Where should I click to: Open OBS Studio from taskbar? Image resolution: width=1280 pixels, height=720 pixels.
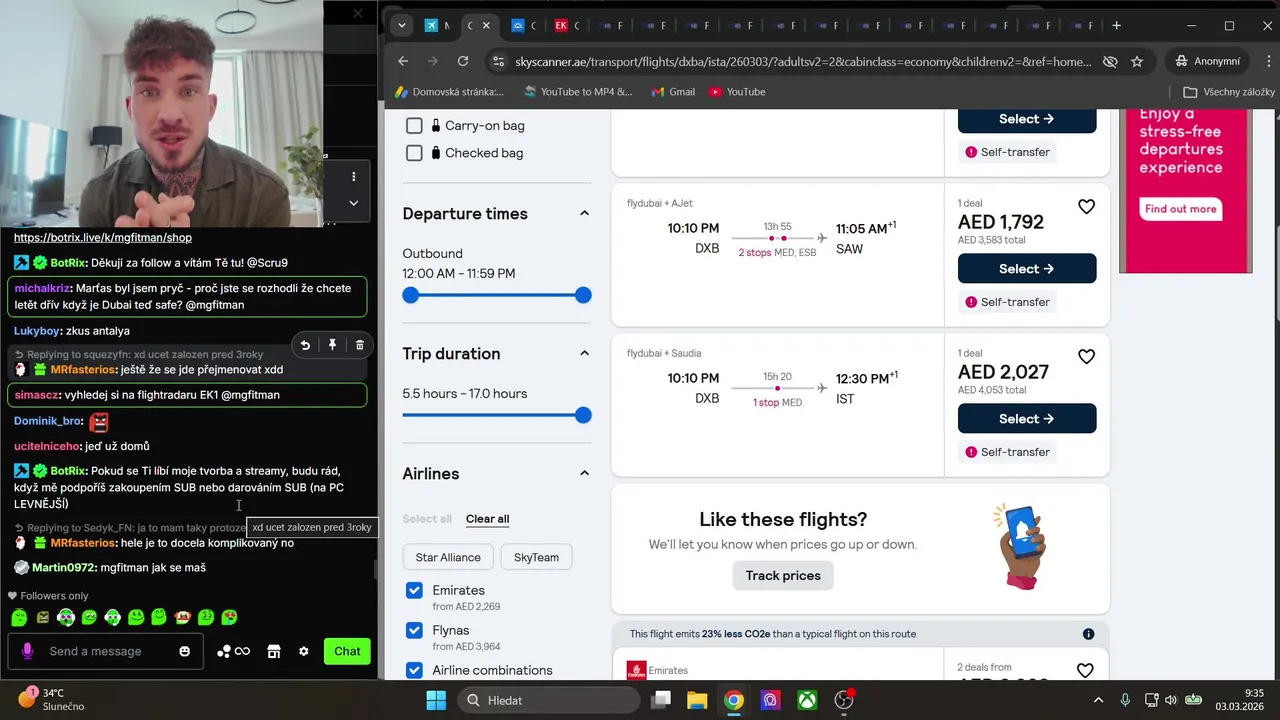[x=844, y=700]
